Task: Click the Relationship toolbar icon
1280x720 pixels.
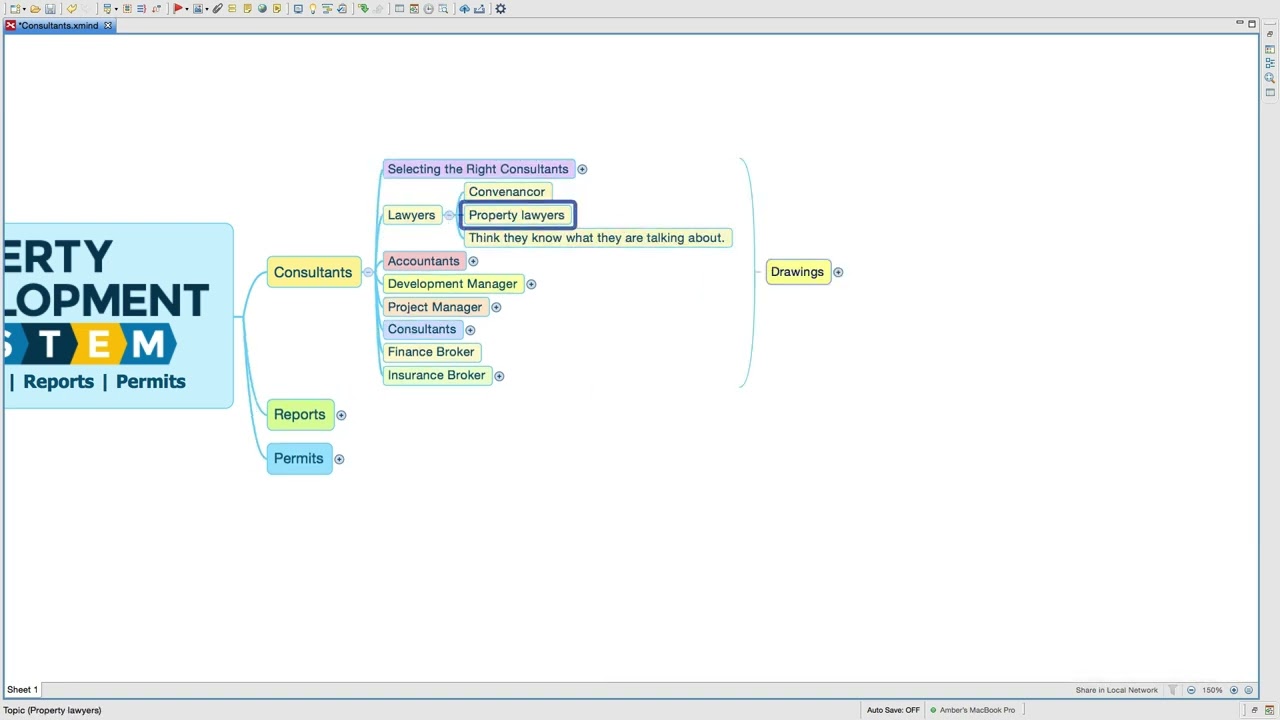Action: [x=156, y=9]
